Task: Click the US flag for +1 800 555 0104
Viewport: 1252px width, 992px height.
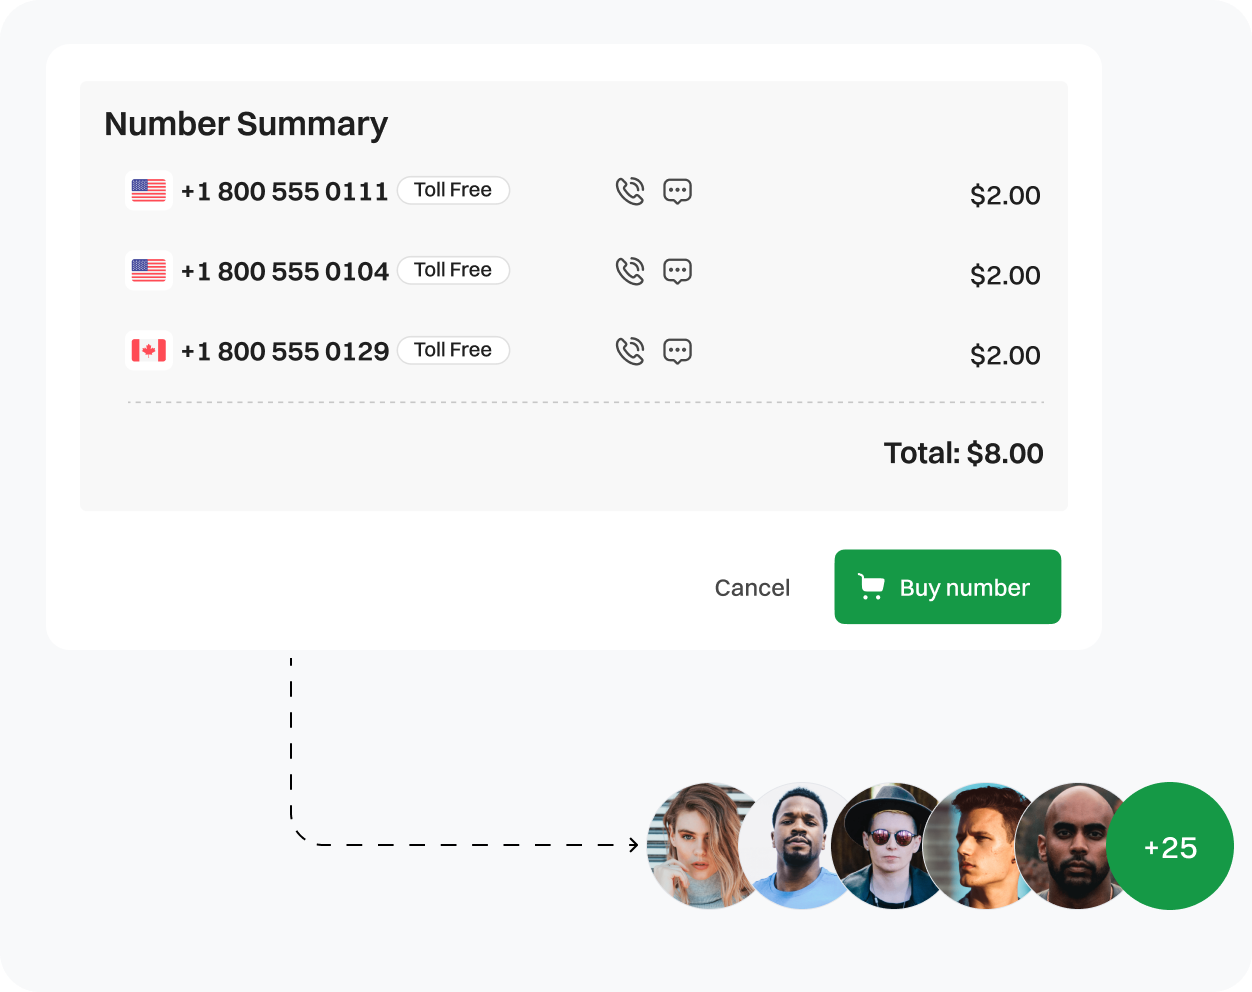Action: [x=148, y=270]
